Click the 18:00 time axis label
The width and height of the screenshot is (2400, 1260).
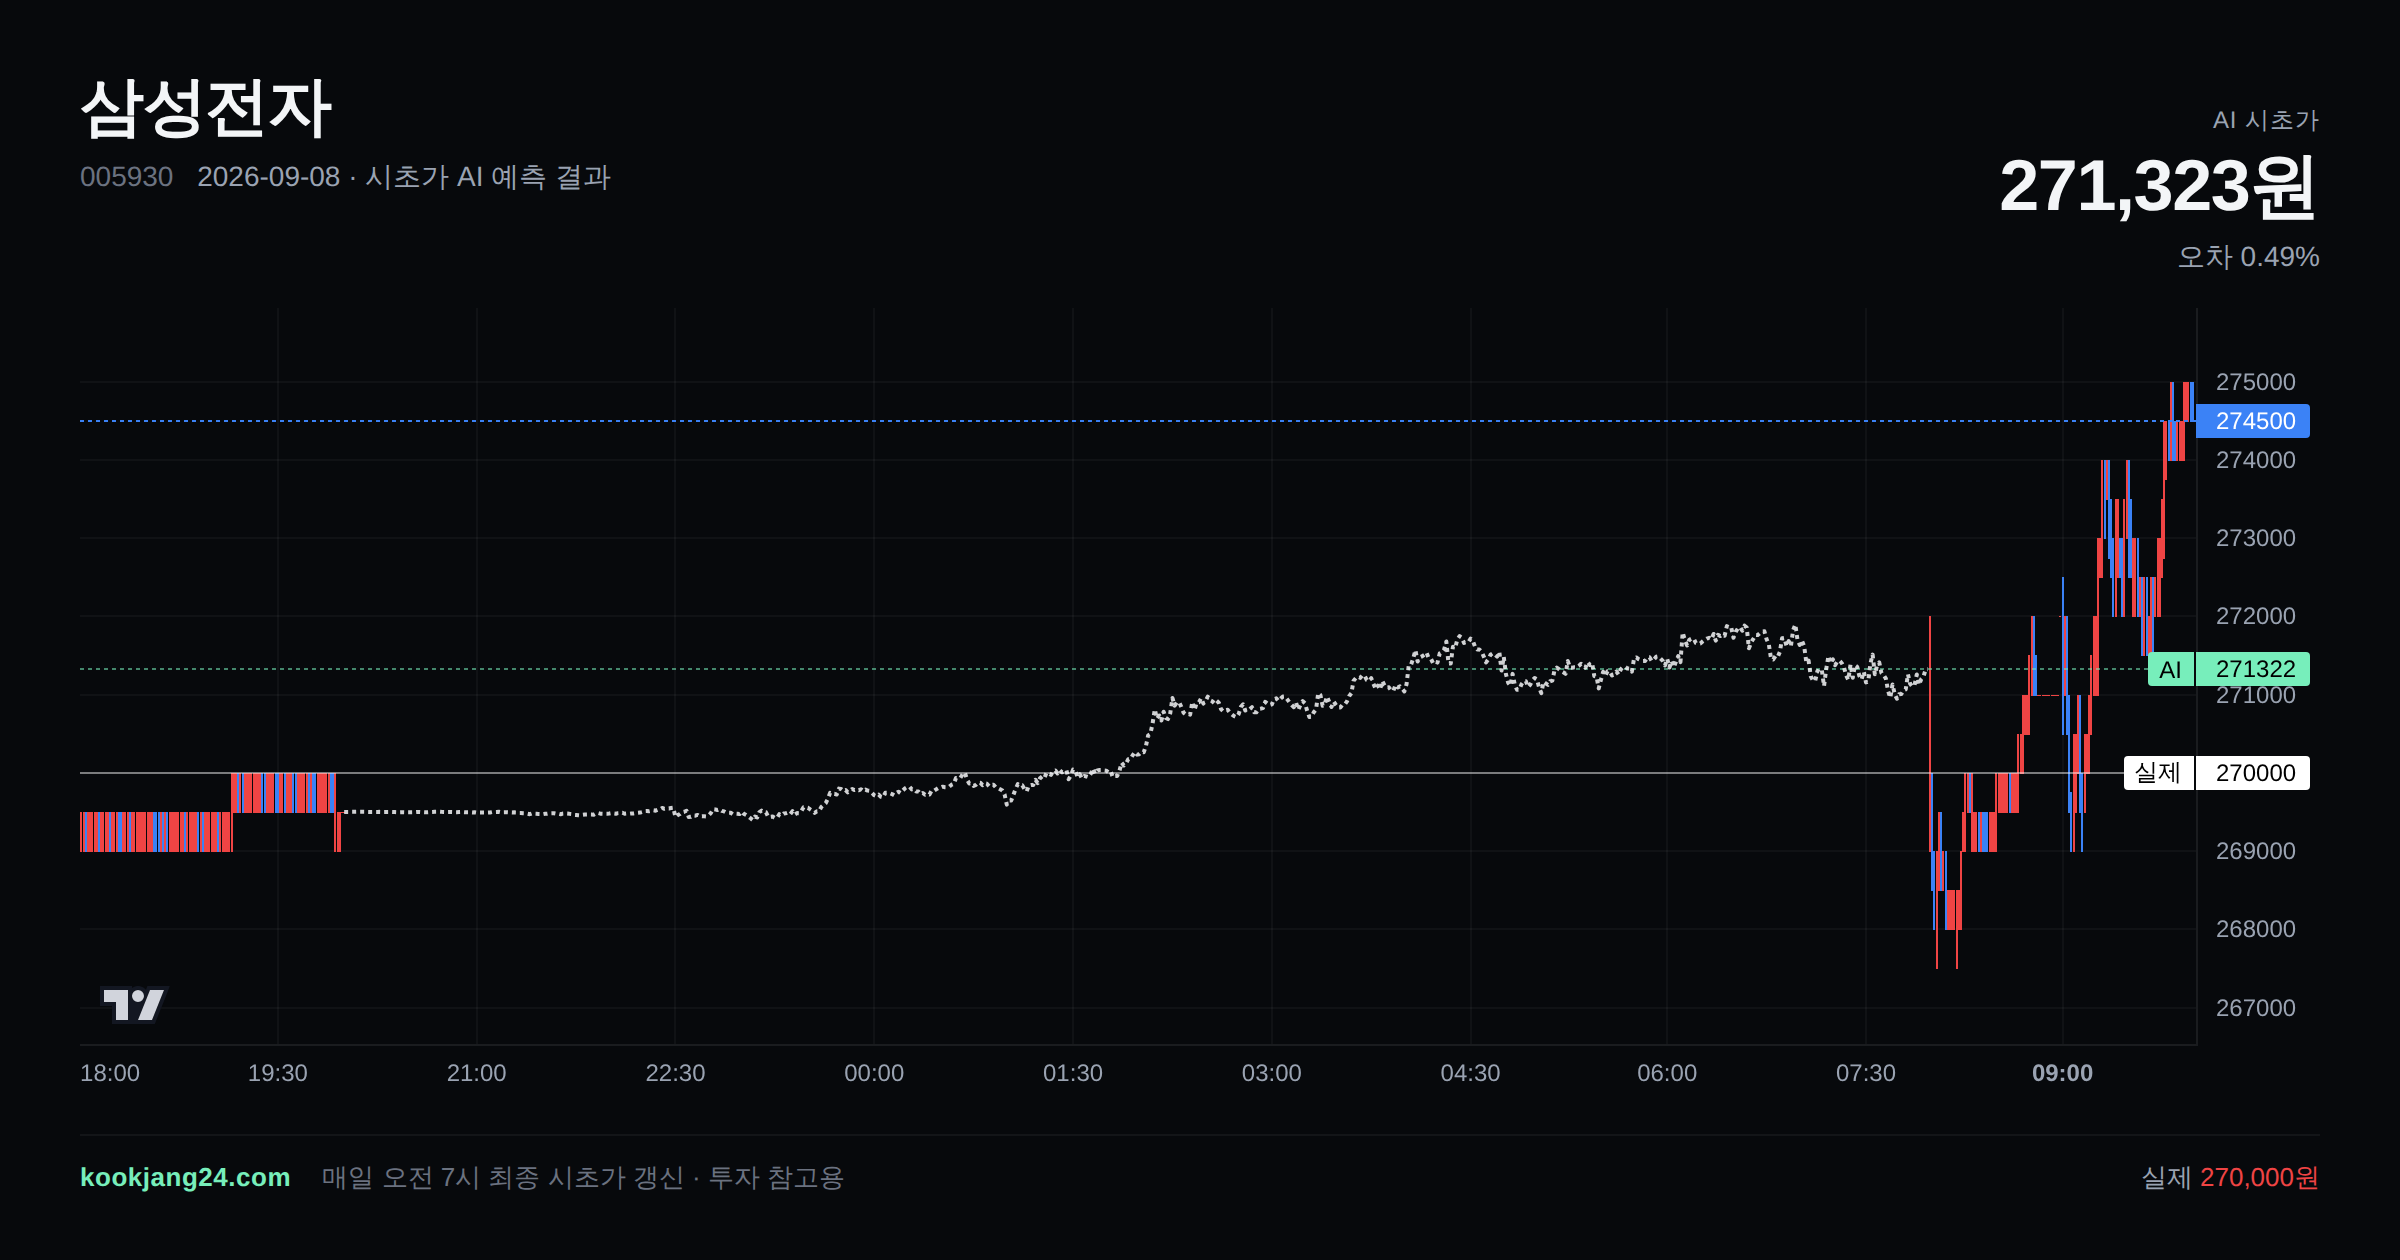click(x=110, y=1073)
